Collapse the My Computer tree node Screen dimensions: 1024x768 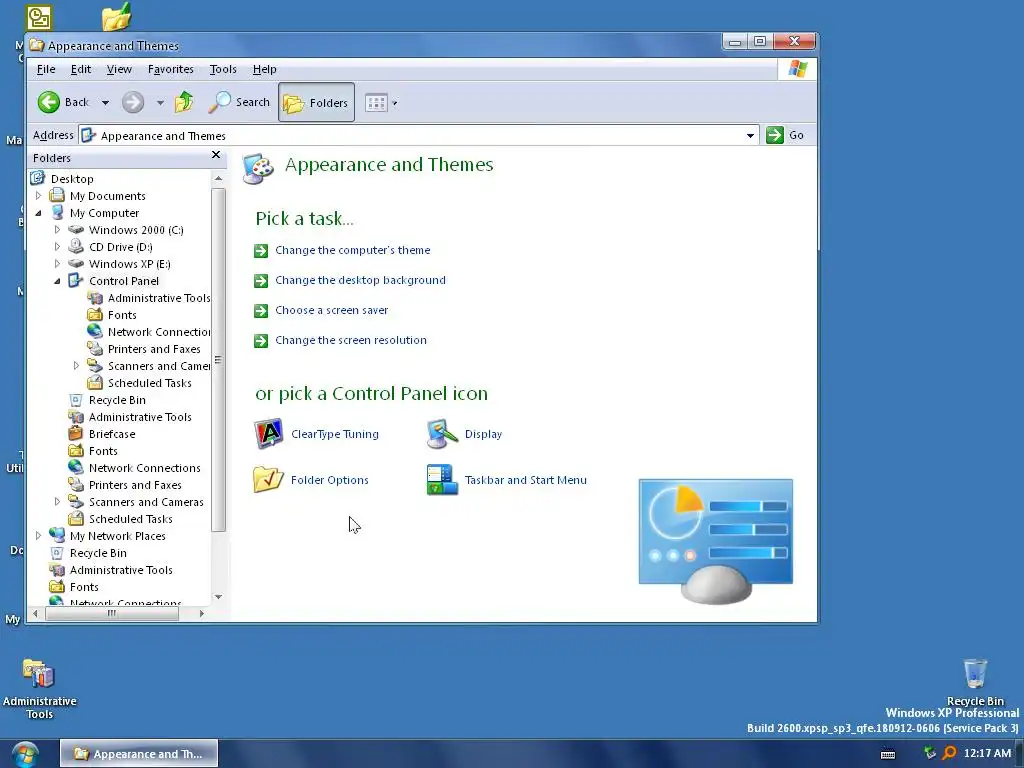click(x=39, y=213)
